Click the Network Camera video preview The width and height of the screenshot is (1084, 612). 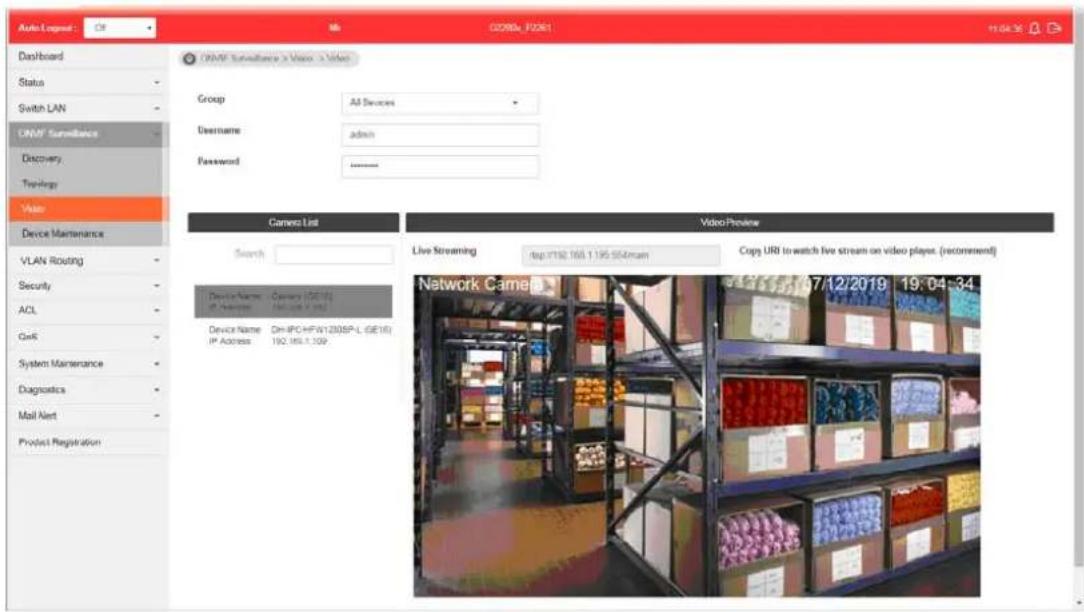coord(697,436)
